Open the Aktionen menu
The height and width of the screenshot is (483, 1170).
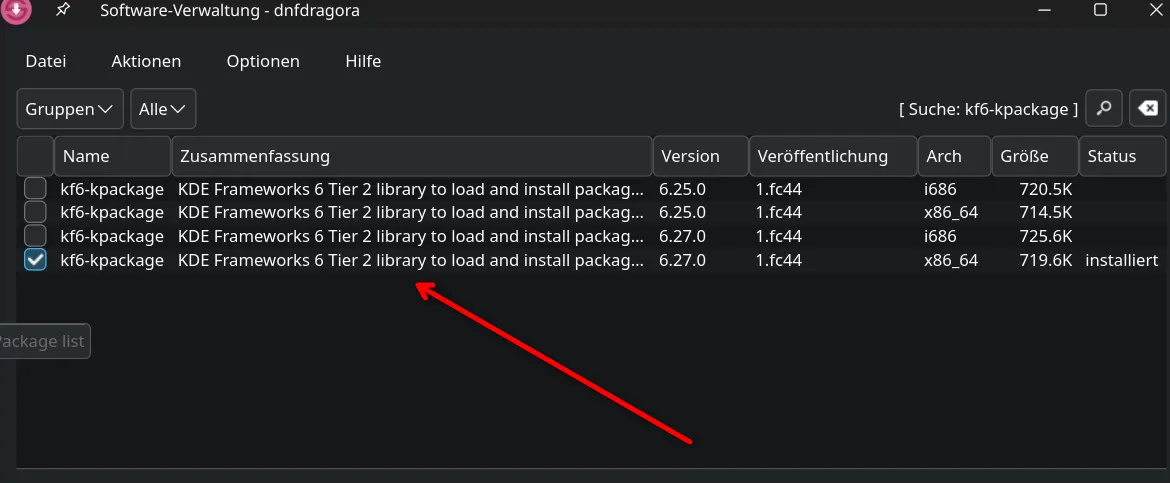point(146,61)
